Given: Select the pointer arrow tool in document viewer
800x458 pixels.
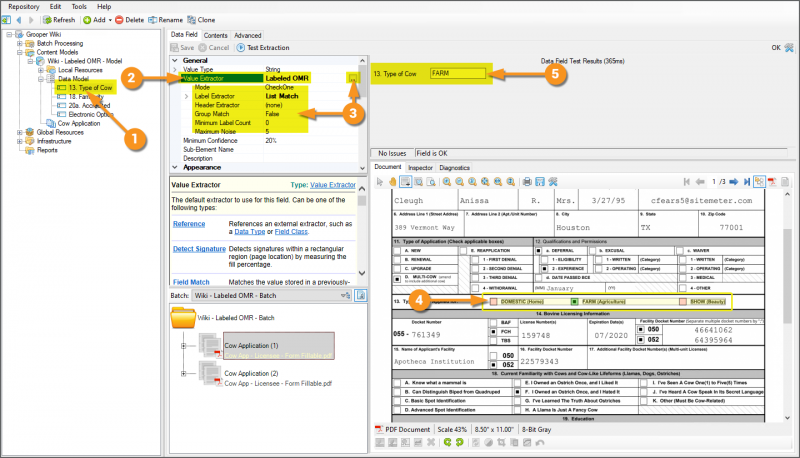Looking at the screenshot, I should (380, 182).
